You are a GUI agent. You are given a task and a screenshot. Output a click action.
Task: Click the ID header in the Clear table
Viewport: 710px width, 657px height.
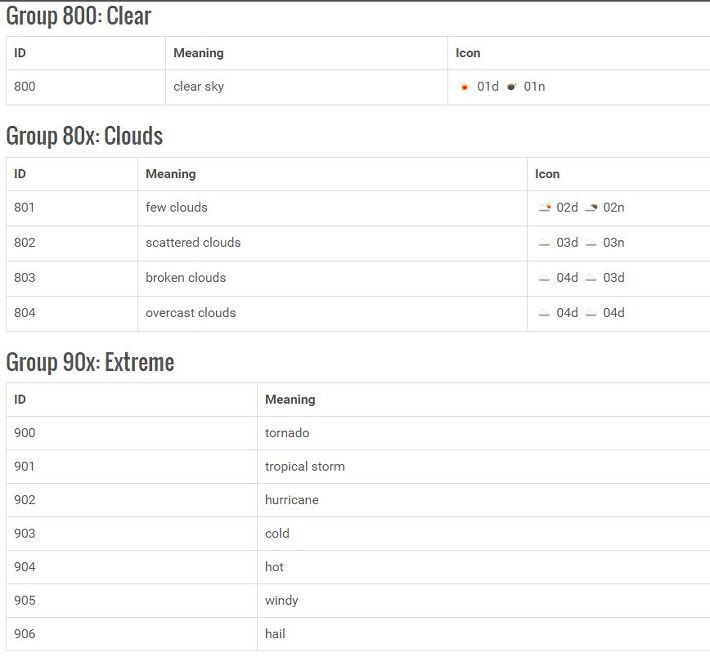tap(20, 53)
